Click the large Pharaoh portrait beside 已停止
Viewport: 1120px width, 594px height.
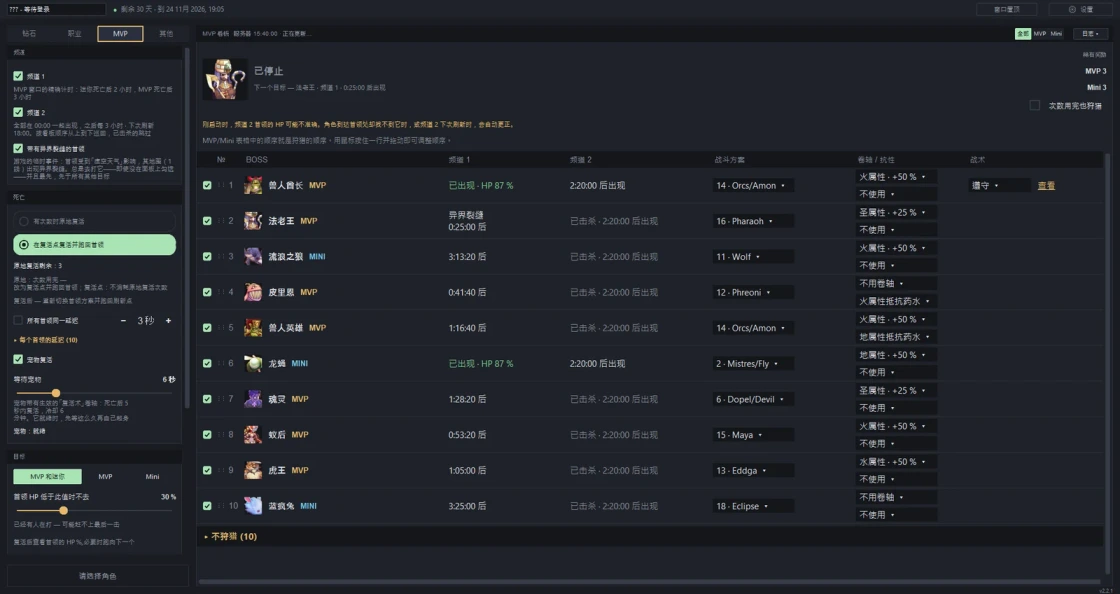pos(224,79)
